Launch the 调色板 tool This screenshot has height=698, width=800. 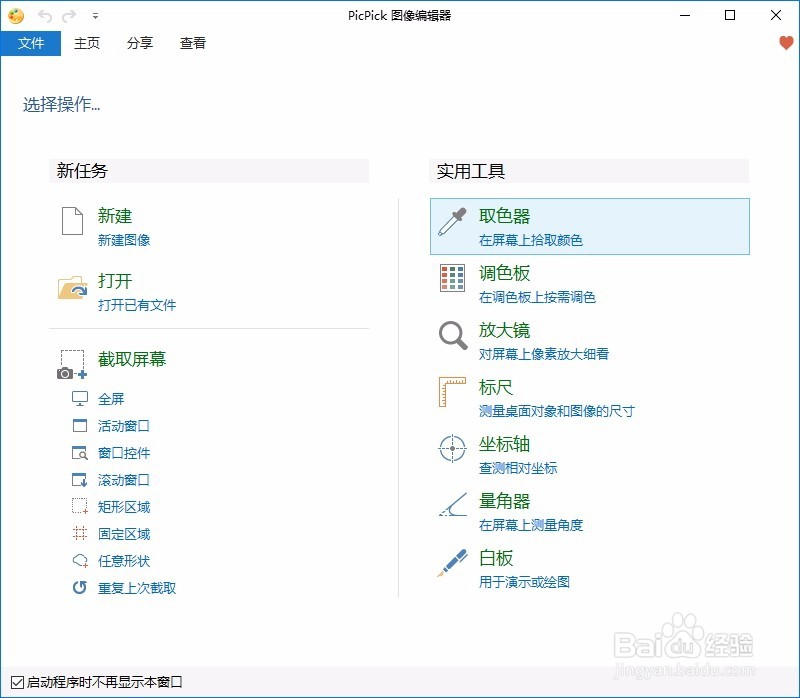[x=505, y=273]
